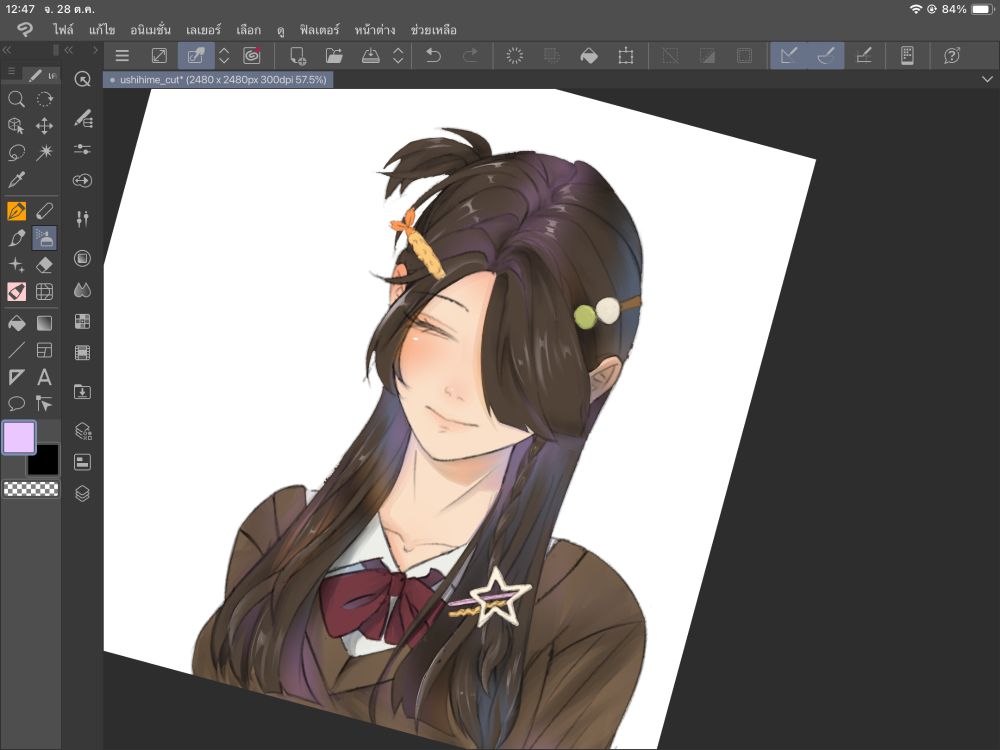Select the orange-highlighted Pen tool
This screenshot has height=750, width=1000.
click(x=17, y=211)
